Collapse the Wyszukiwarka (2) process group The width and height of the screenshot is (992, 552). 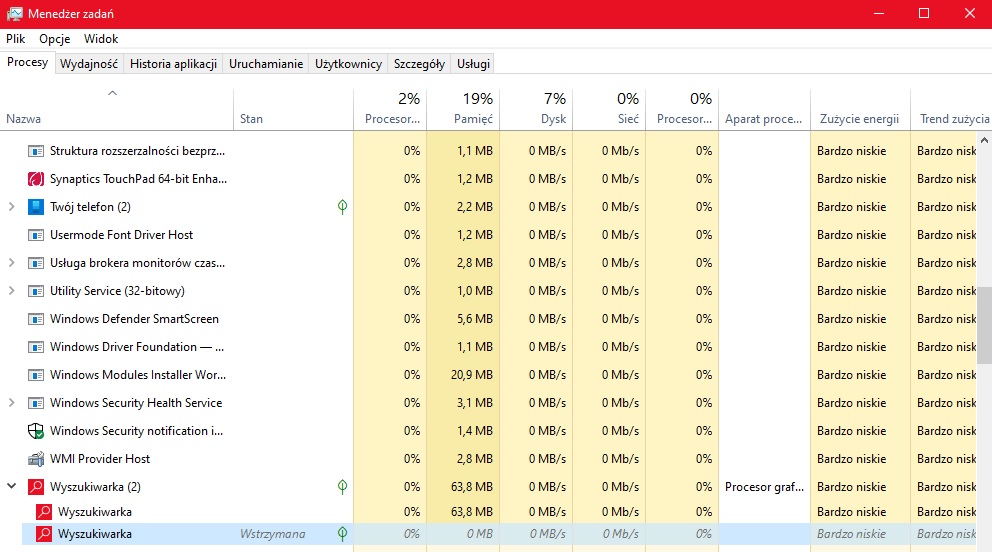tap(11, 487)
